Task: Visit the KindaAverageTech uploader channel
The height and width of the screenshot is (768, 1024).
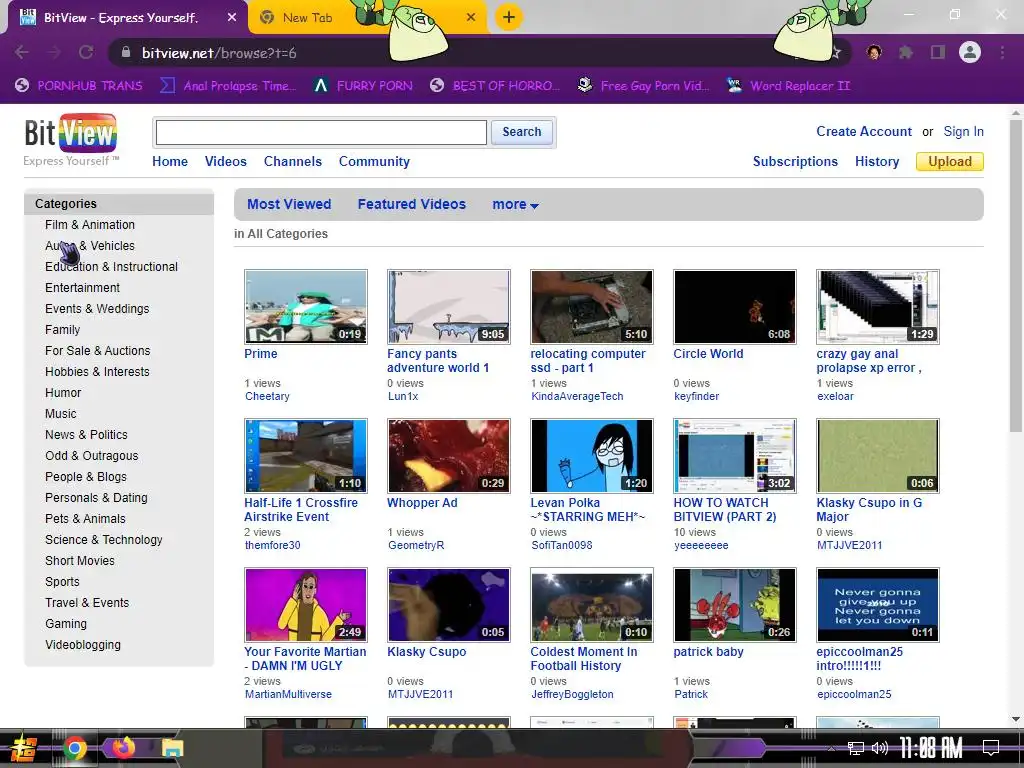Action: (577, 396)
